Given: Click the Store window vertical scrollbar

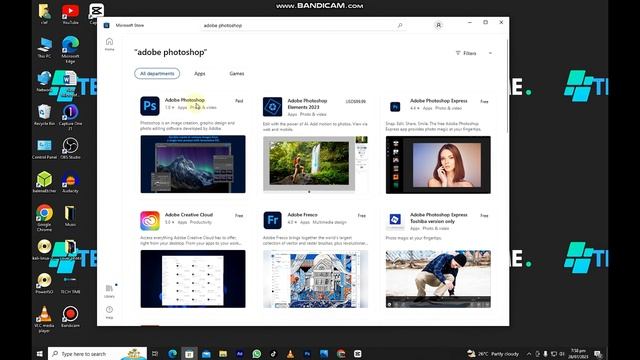Looking at the screenshot, I should click(507, 86).
